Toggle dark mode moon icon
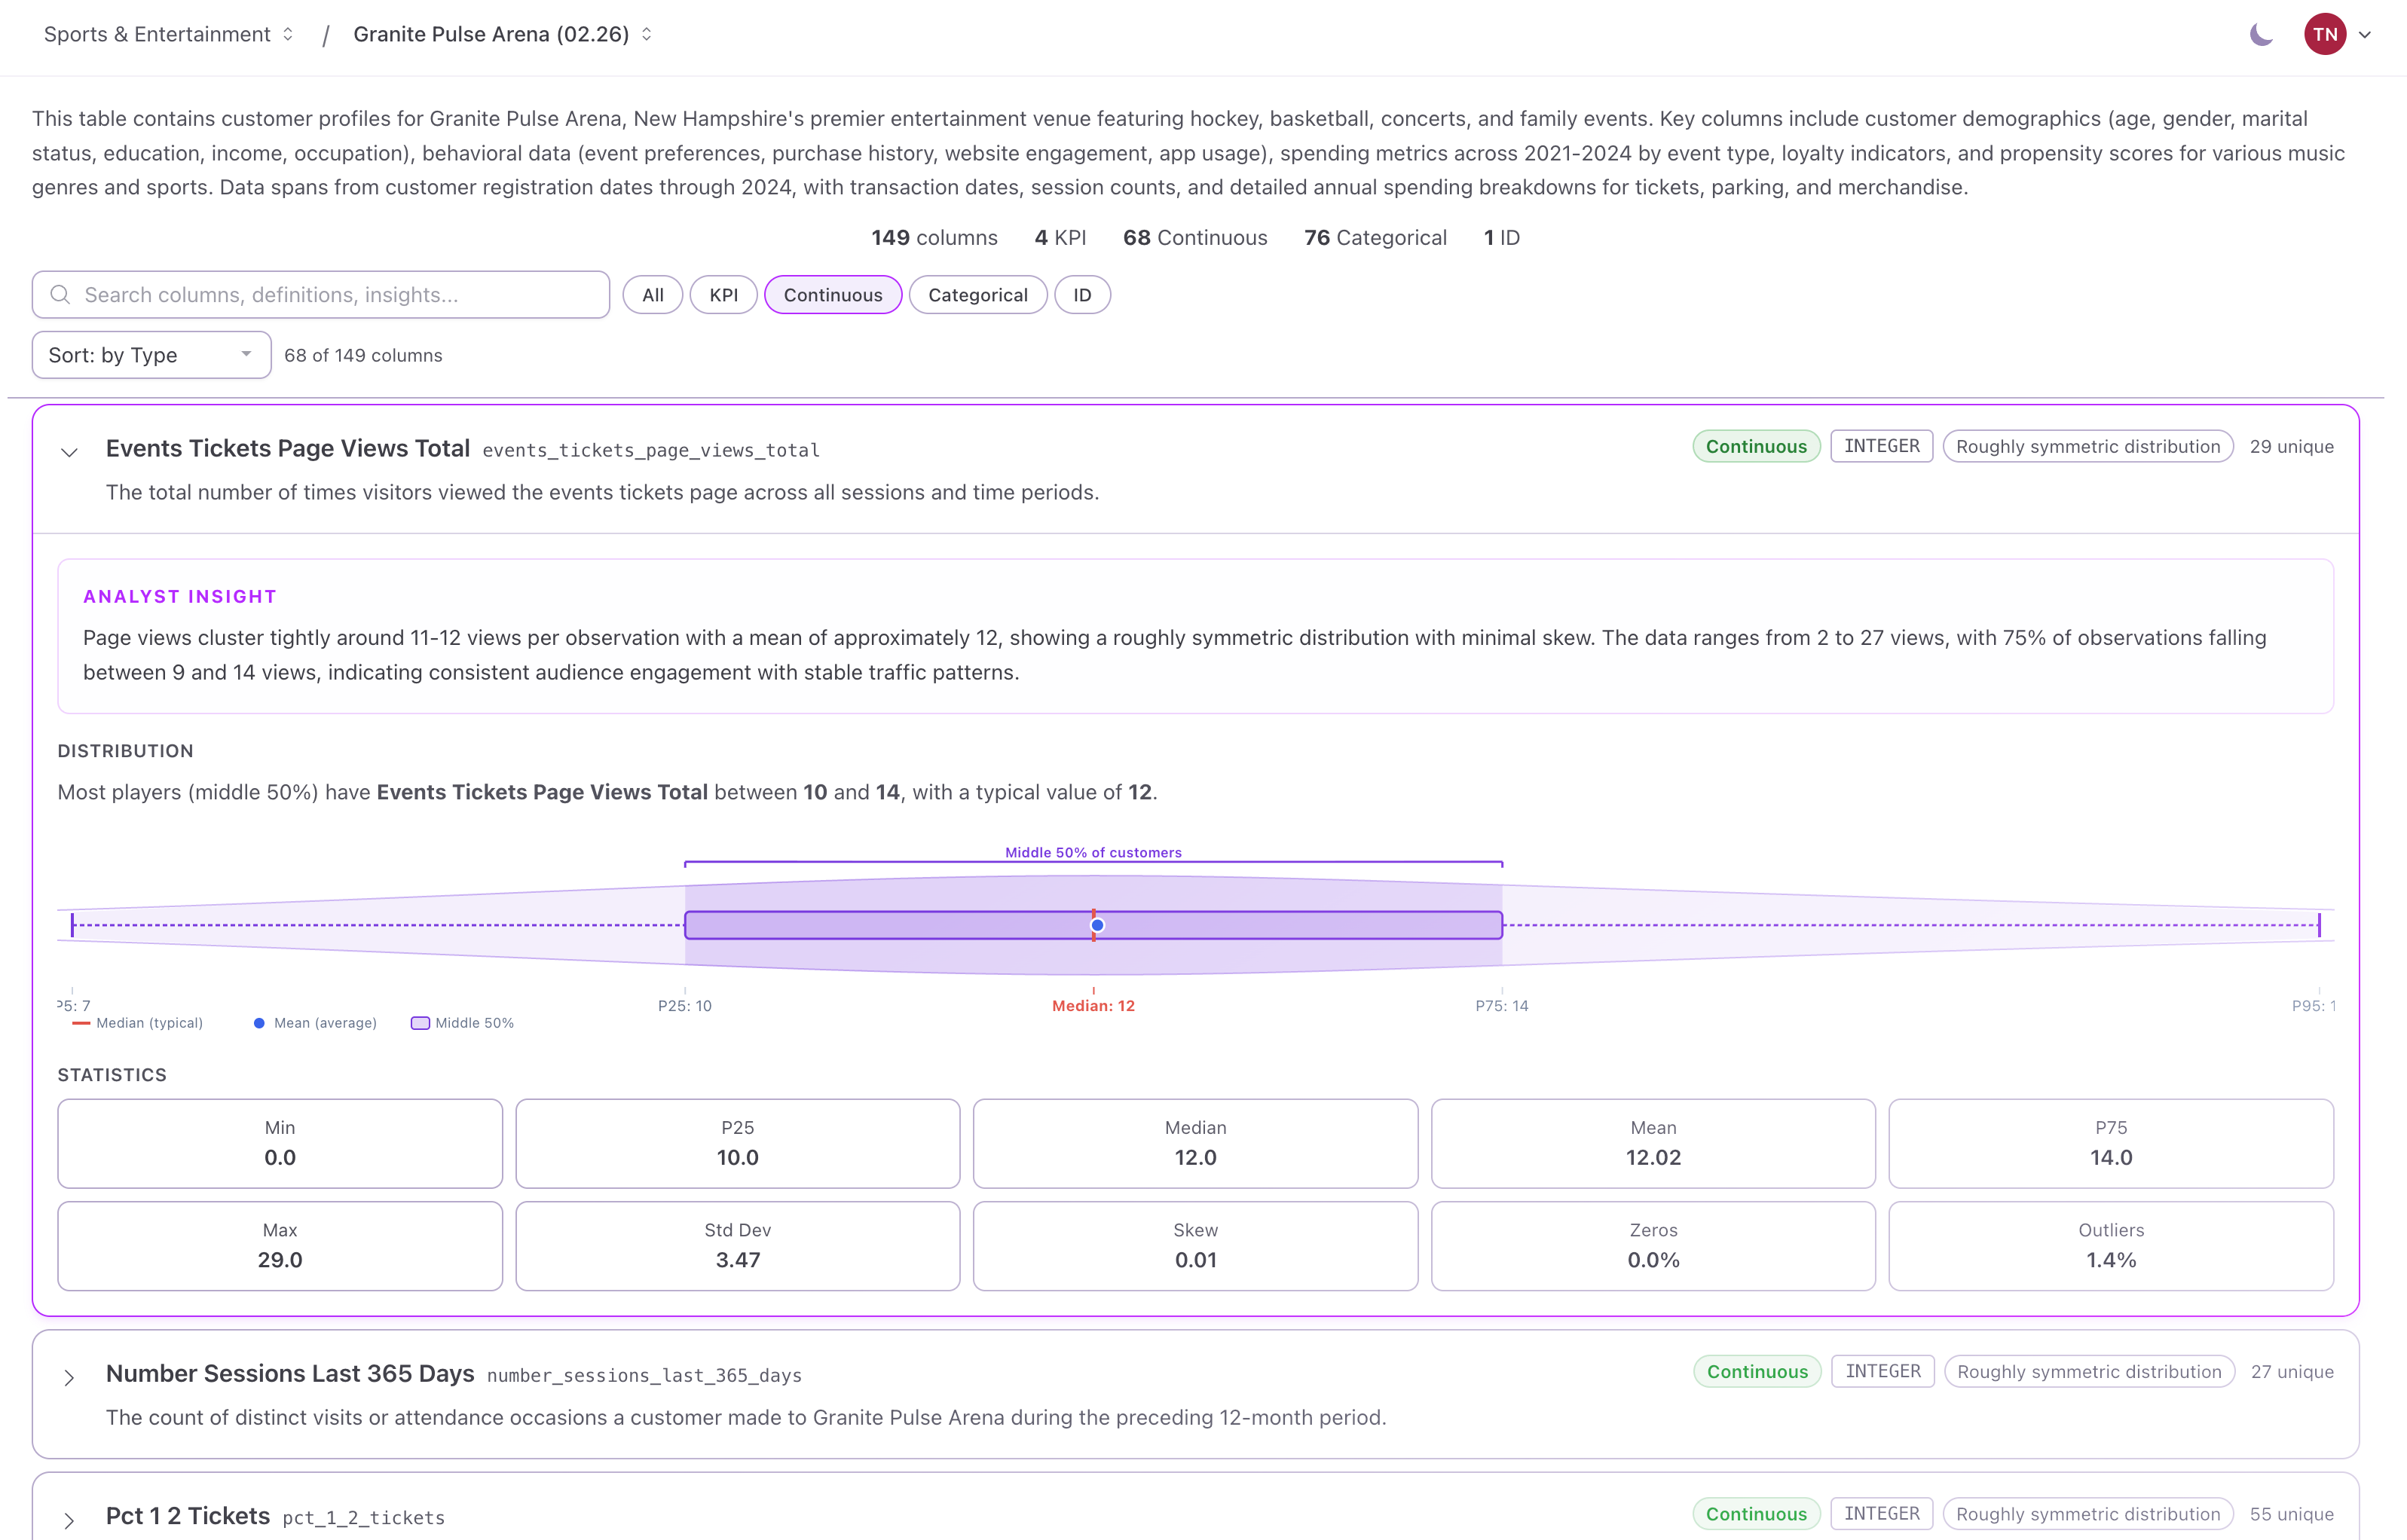The height and width of the screenshot is (1540, 2407). coord(2261,35)
